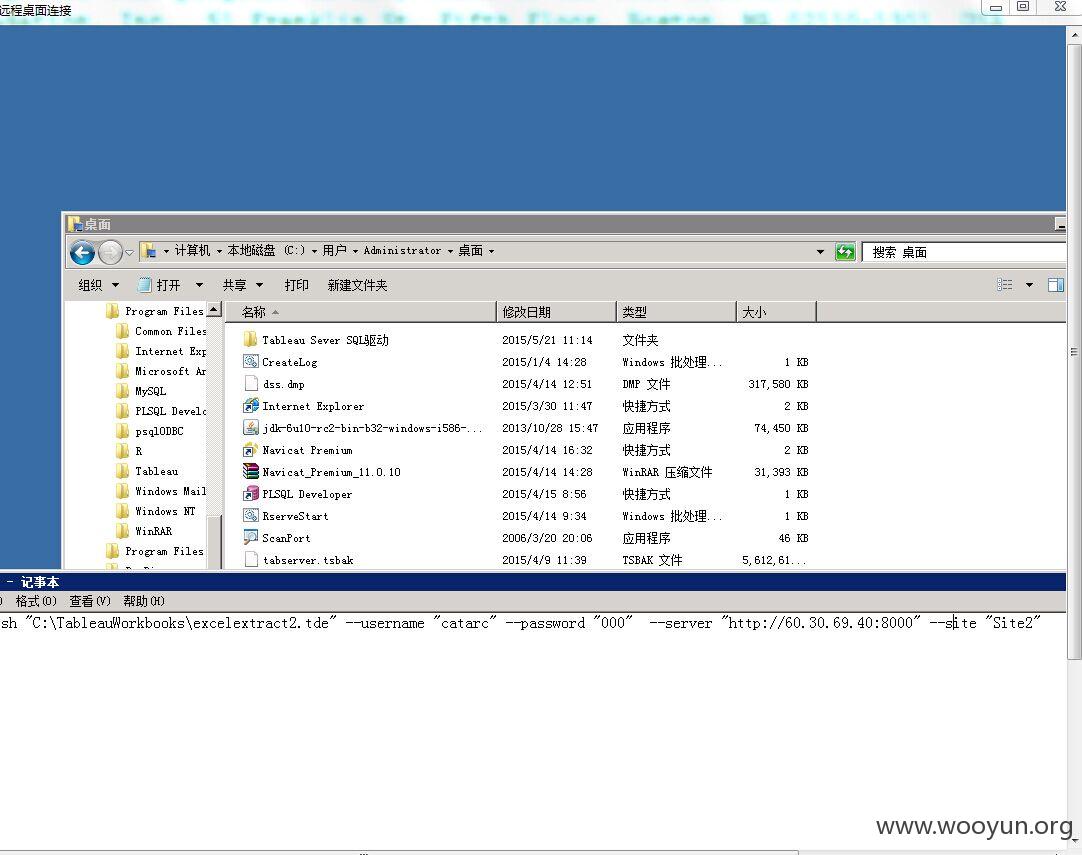Open the Tableau Sever SQL驱动 folder icon
This screenshot has height=855, width=1082.
tap(250, 340)
